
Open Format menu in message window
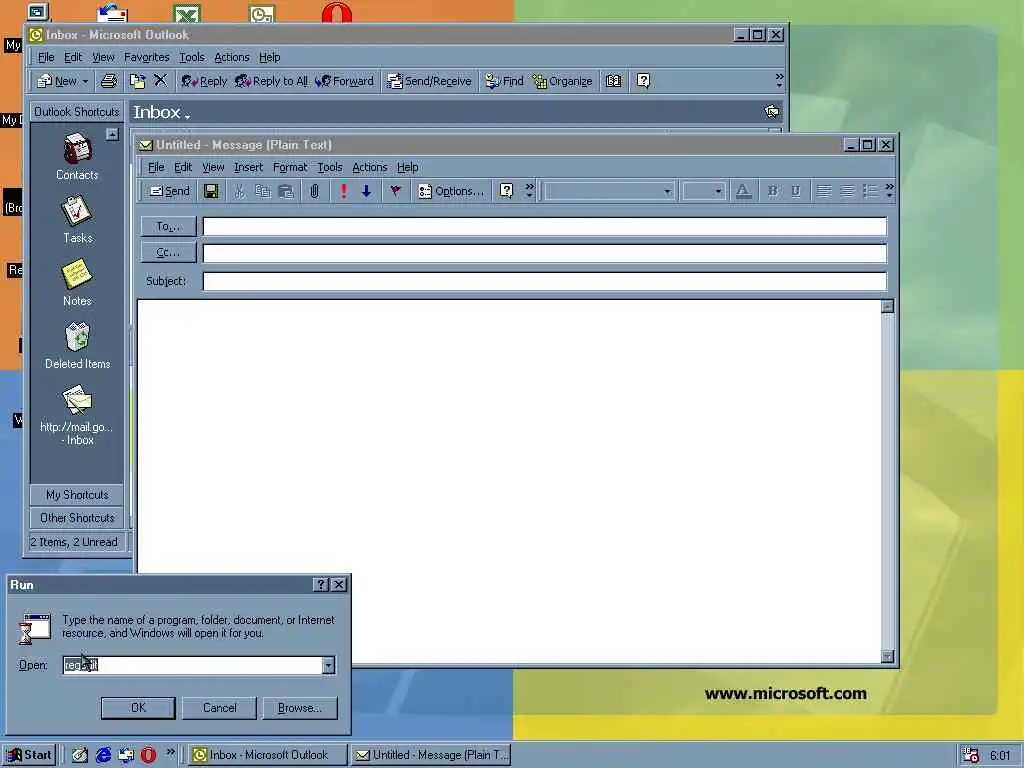tap(289, 167)
